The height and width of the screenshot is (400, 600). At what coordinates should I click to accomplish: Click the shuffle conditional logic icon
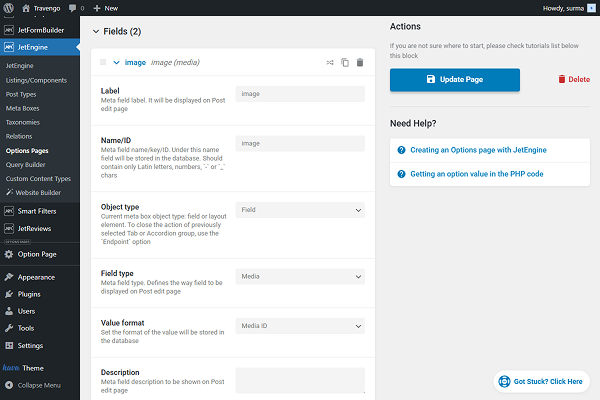click(330, 62)
